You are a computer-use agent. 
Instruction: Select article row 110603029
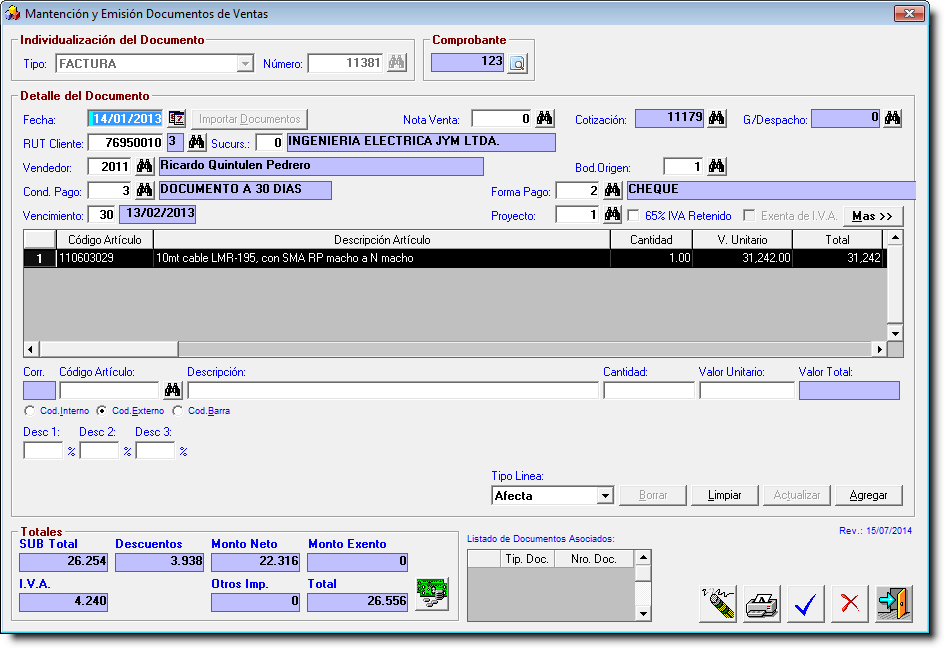(x=455, y=258)
